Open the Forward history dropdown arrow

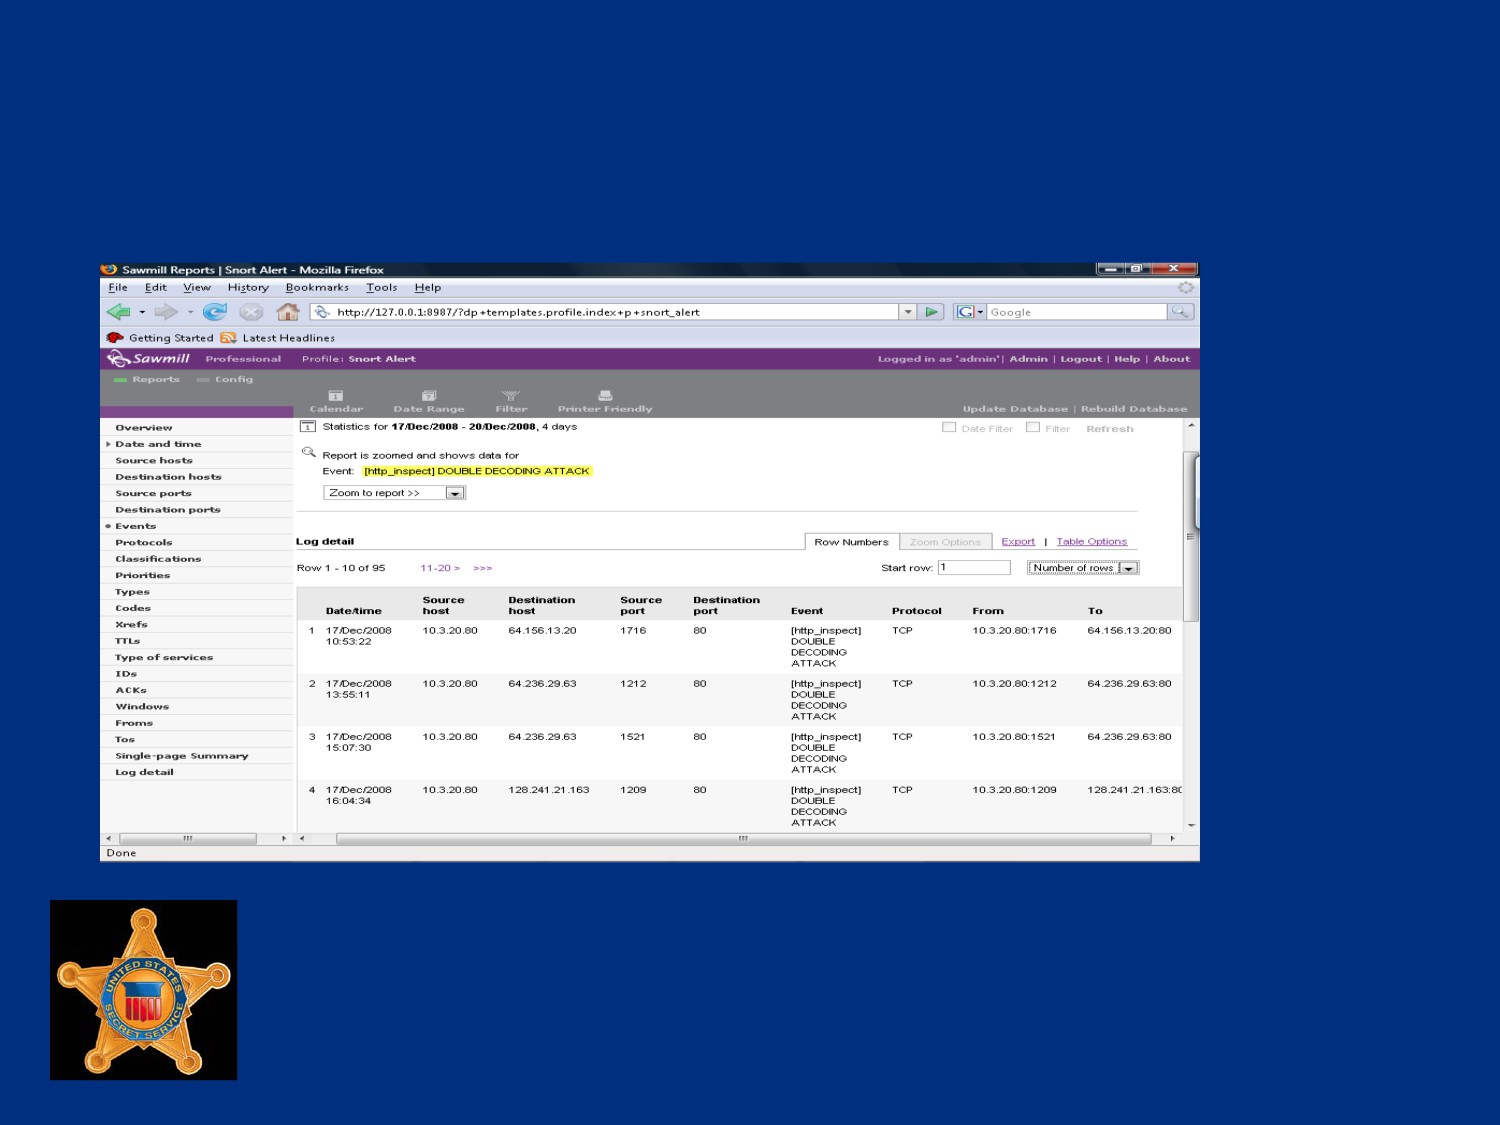190,312
